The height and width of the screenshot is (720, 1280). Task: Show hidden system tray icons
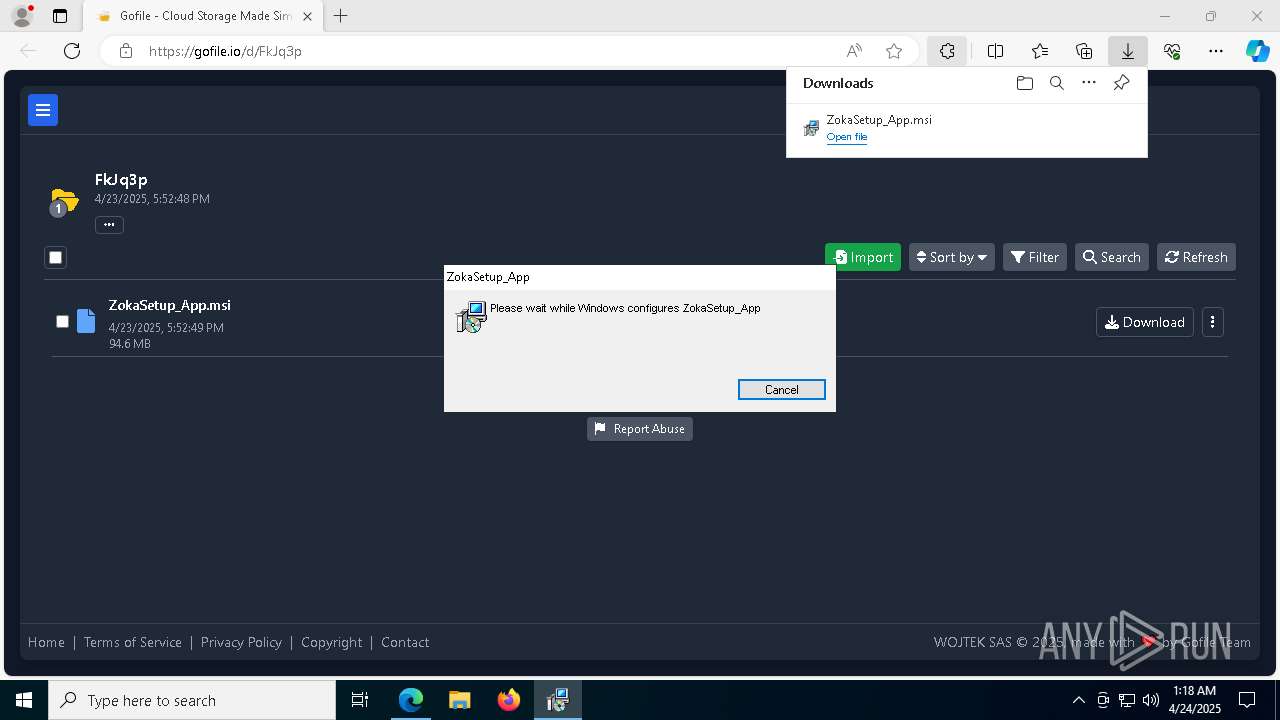(1078, 700)
